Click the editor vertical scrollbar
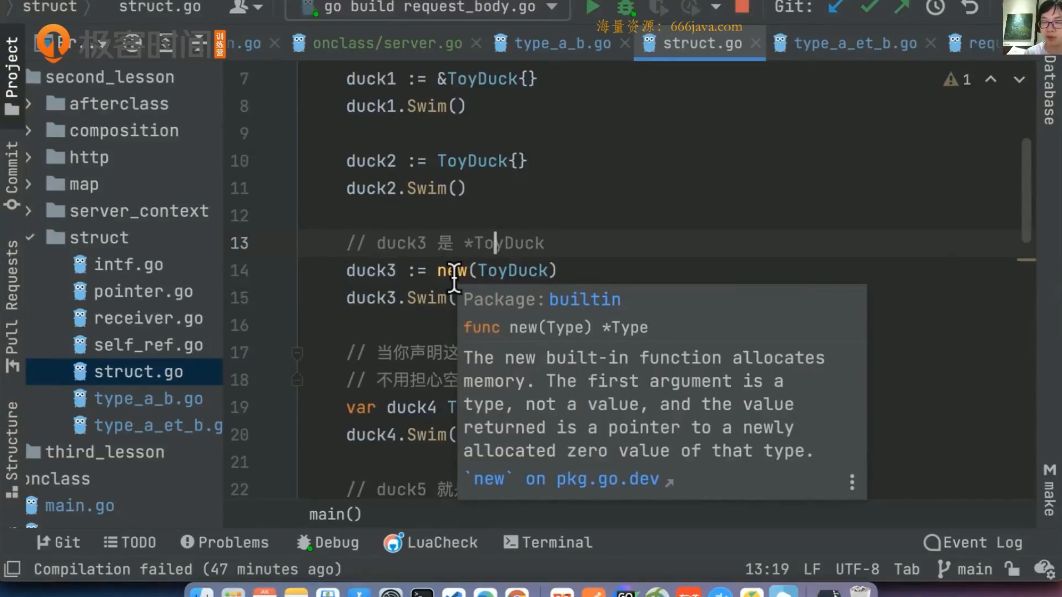The image size is (1062, 597). (1027, 190)
